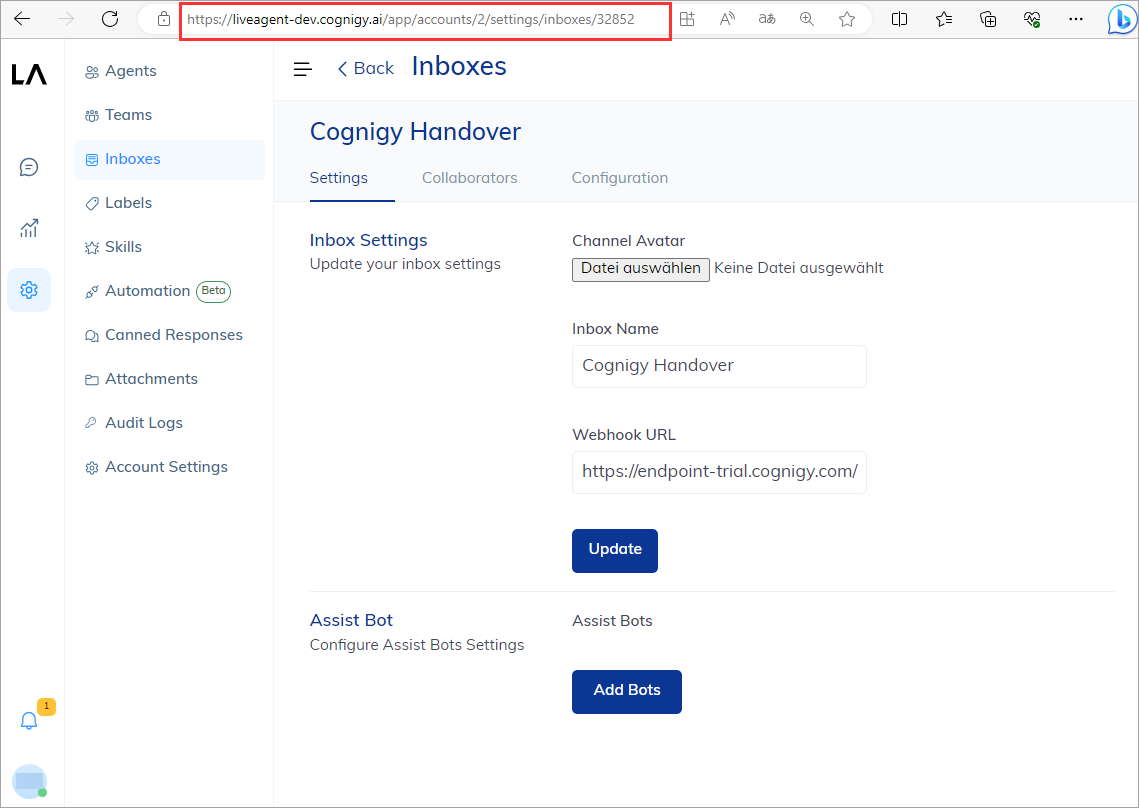Select Inboxes in the sidebar
The height and width of the screenshot is (808, 1139).
(169, 159)
